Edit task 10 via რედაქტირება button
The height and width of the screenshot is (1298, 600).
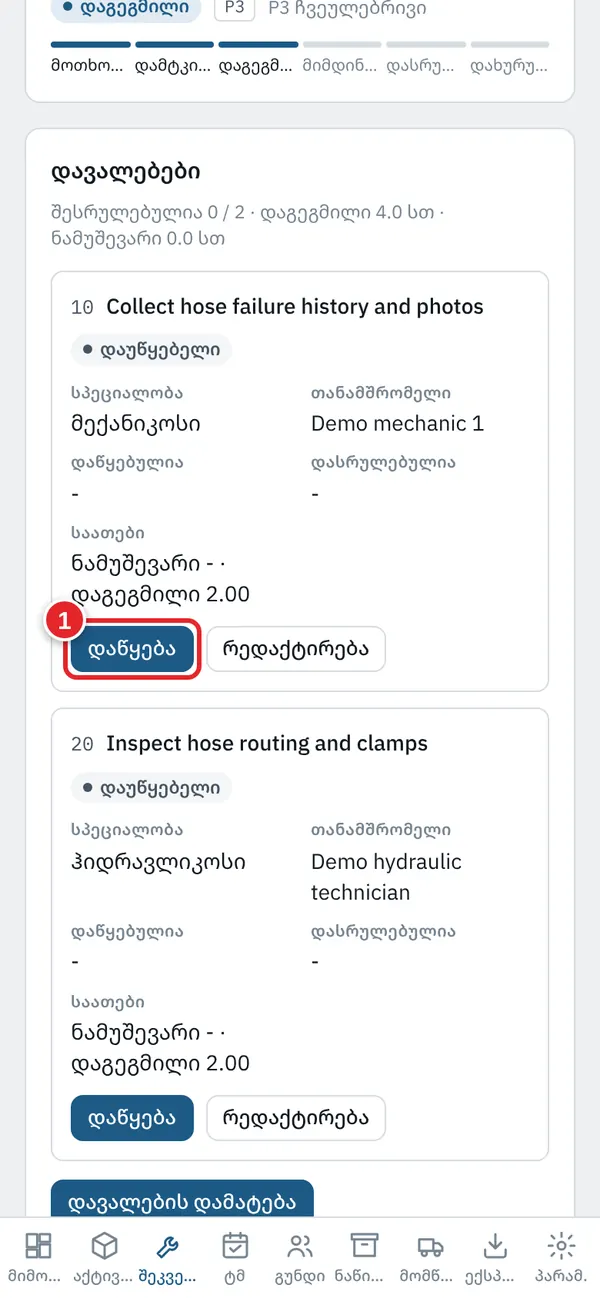296,649
